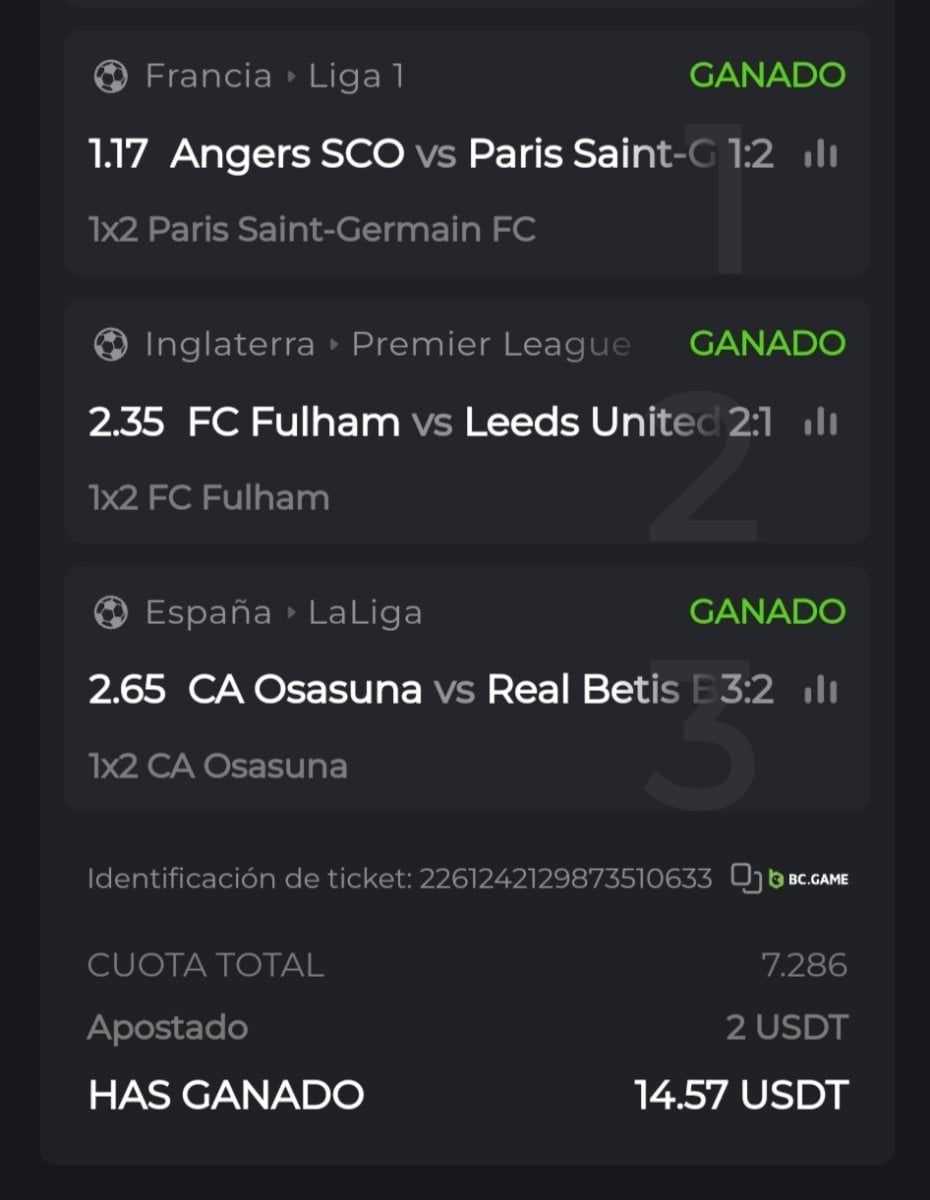Click the BC.GAME logo

[809, 879]
